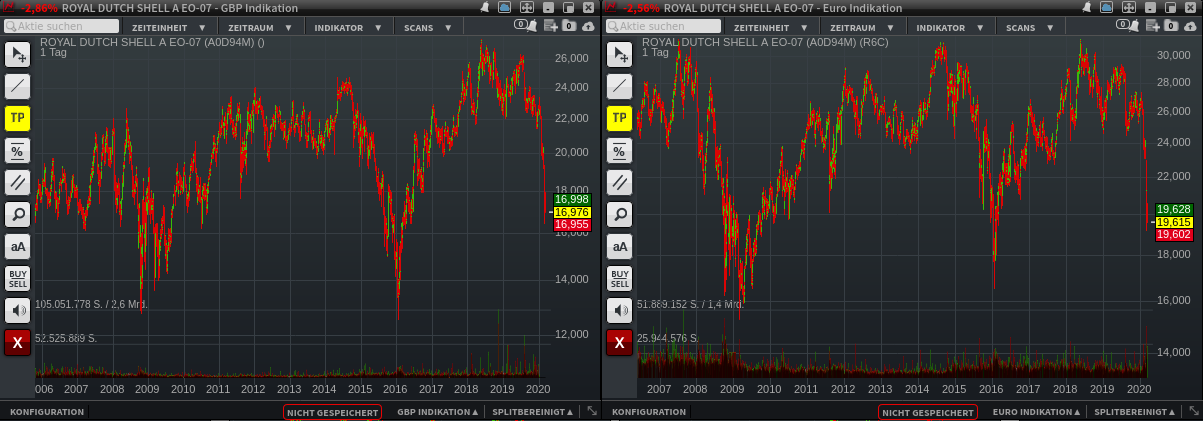Image resolution: width=1203 pixels, height=421 pixels.
Task: Click NICHT GESPEICHERT in Euro chart footer
Action: point(928,412)
